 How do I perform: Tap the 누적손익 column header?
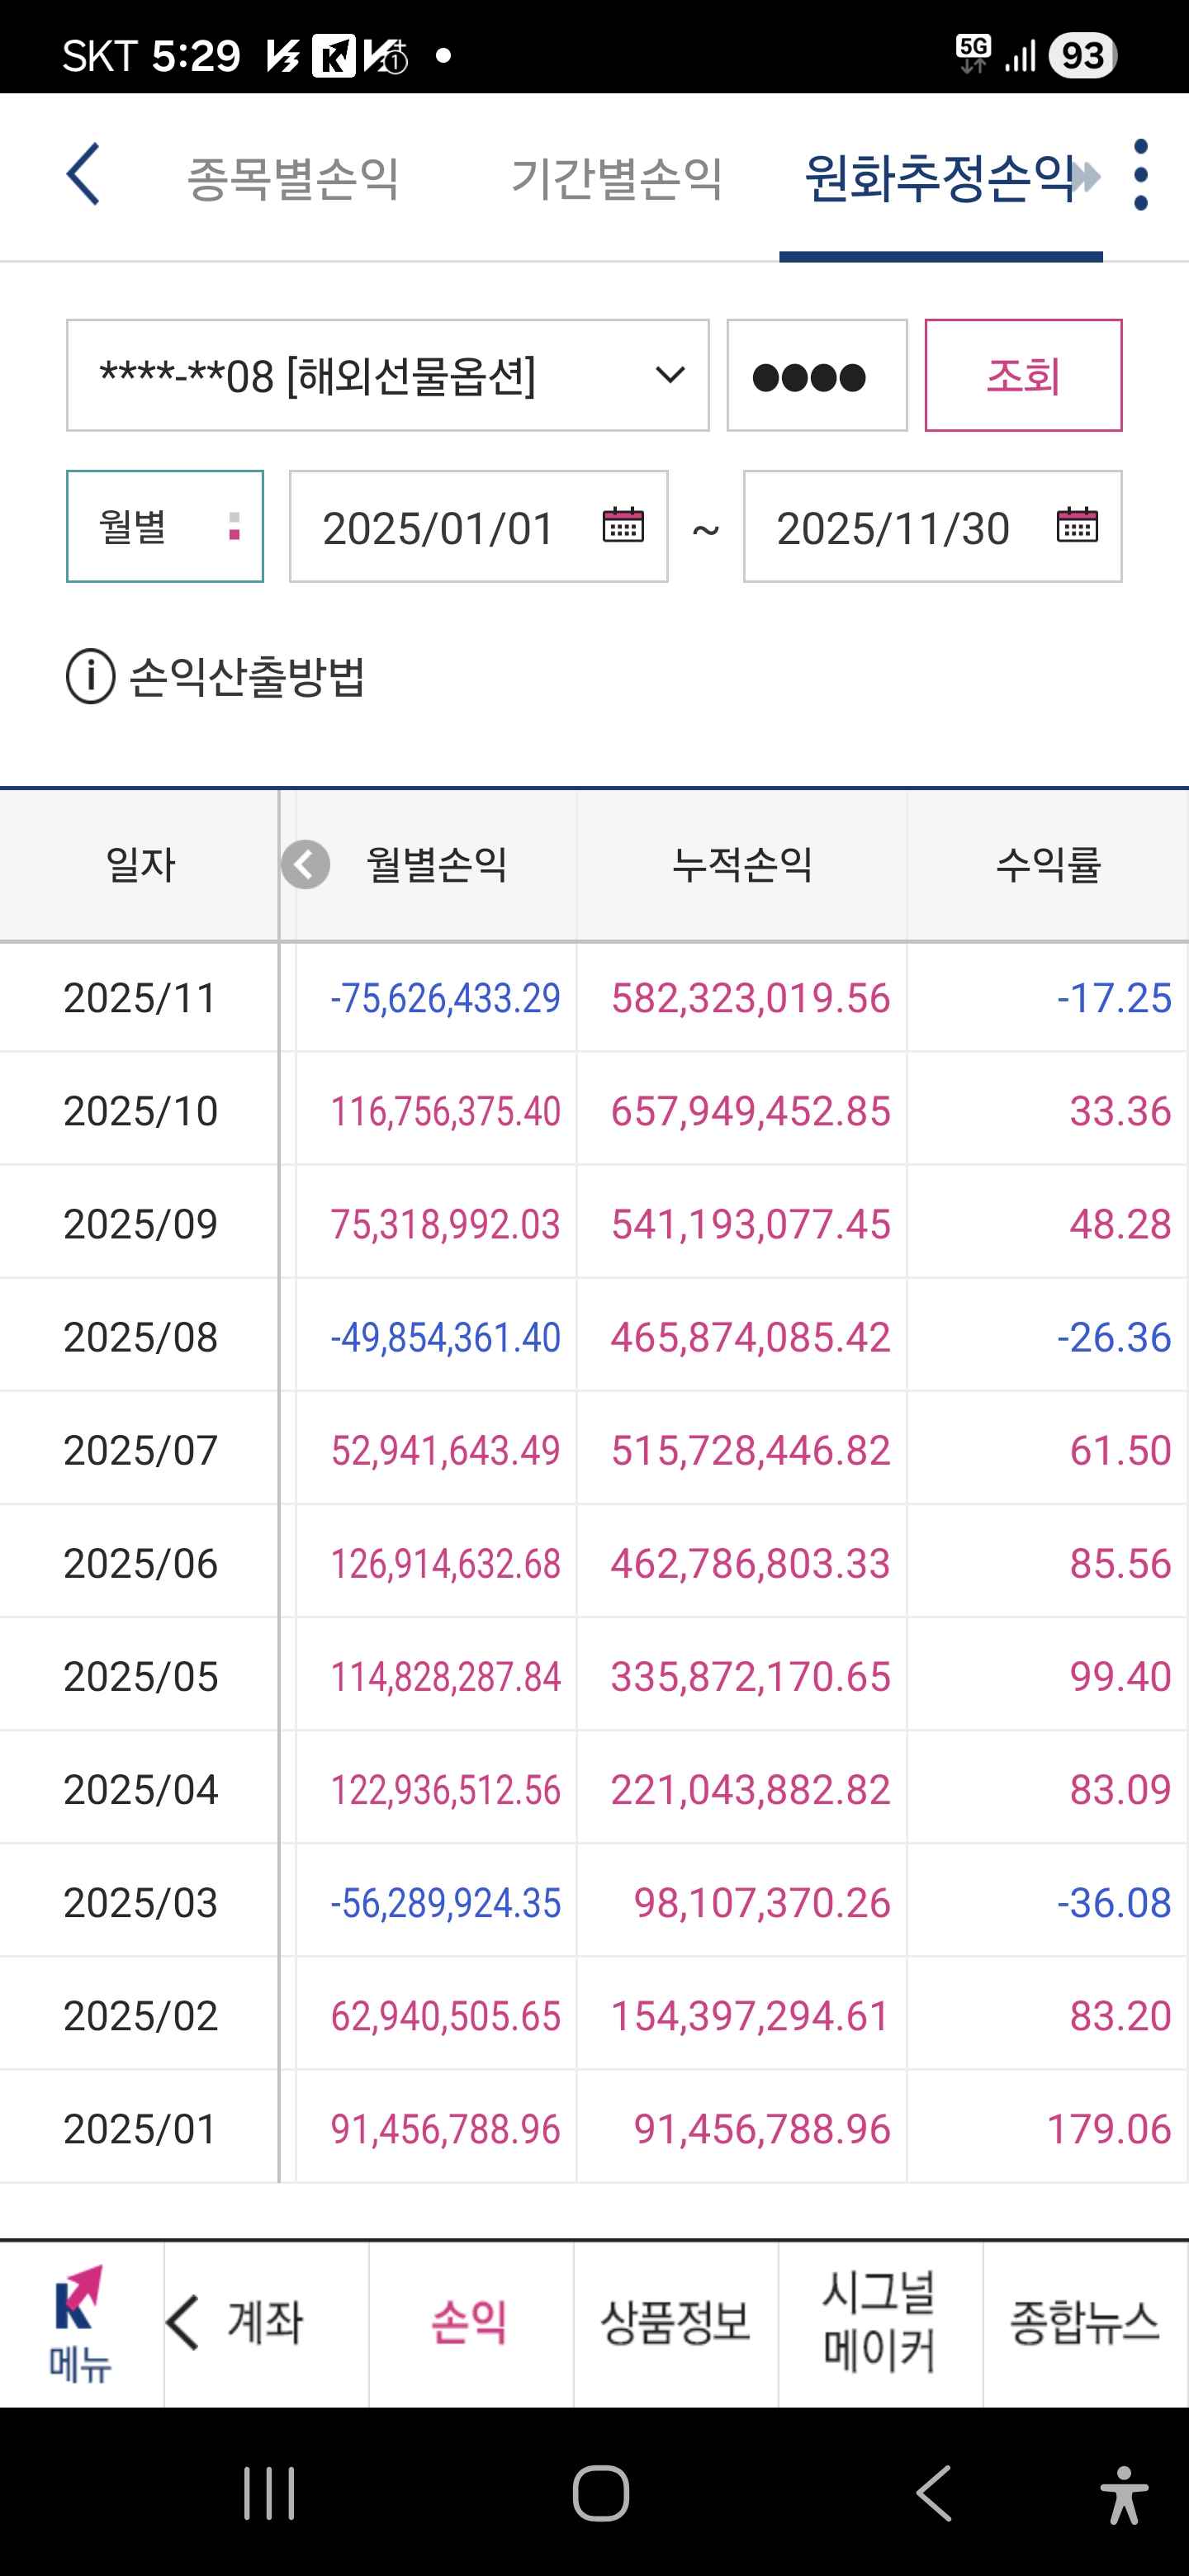(x=742, y=865)
